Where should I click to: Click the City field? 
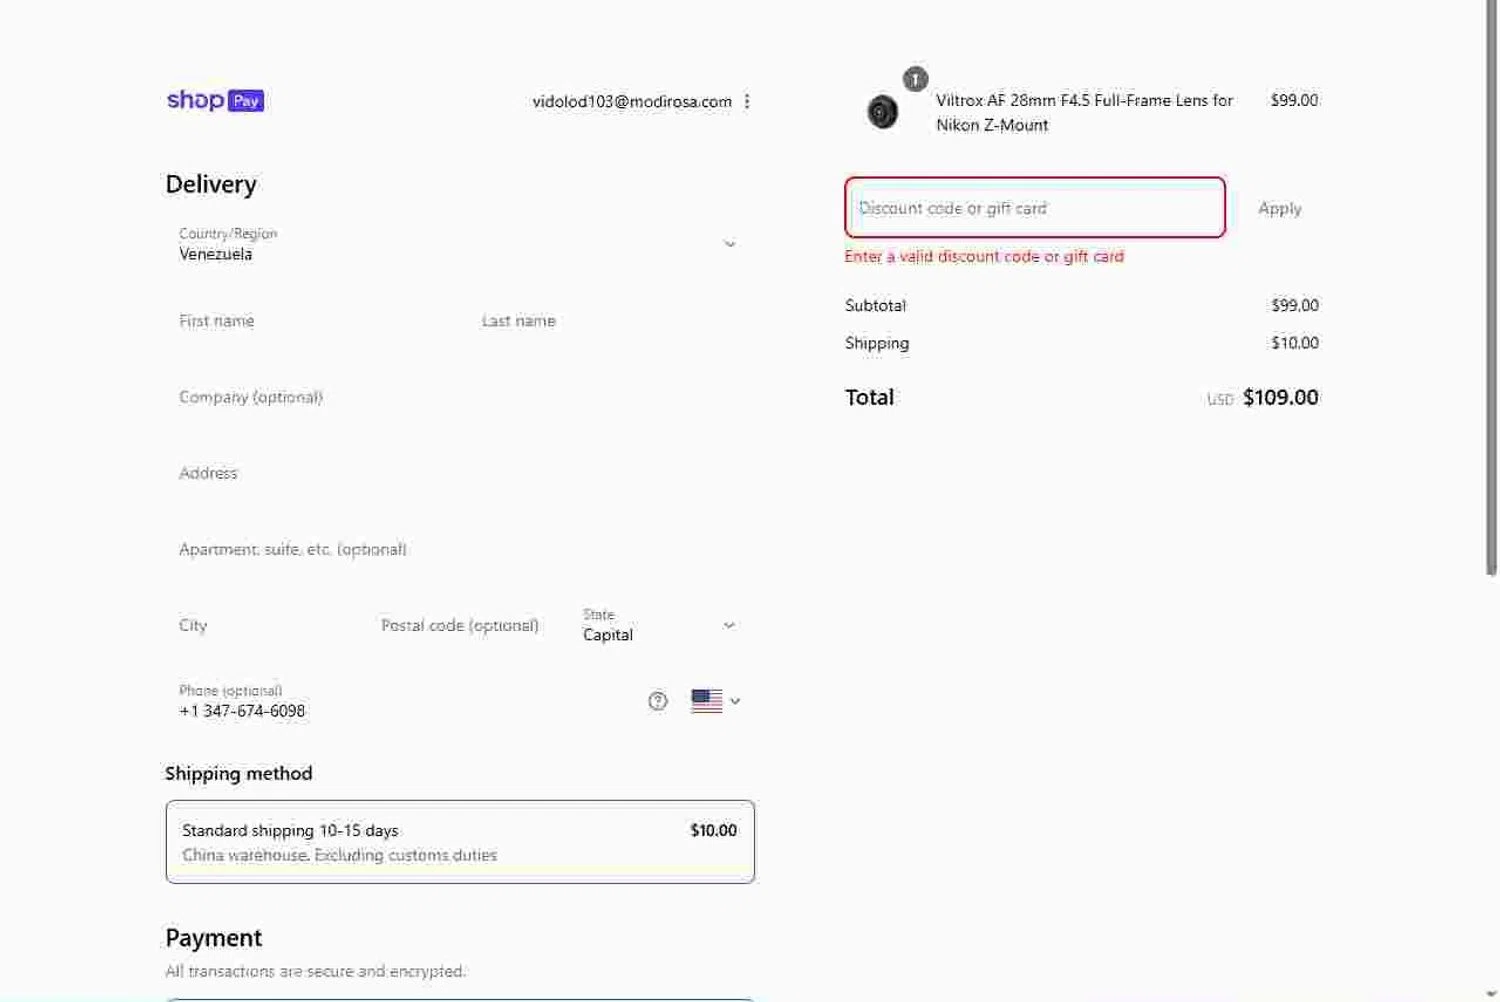[x=265, y=626]
